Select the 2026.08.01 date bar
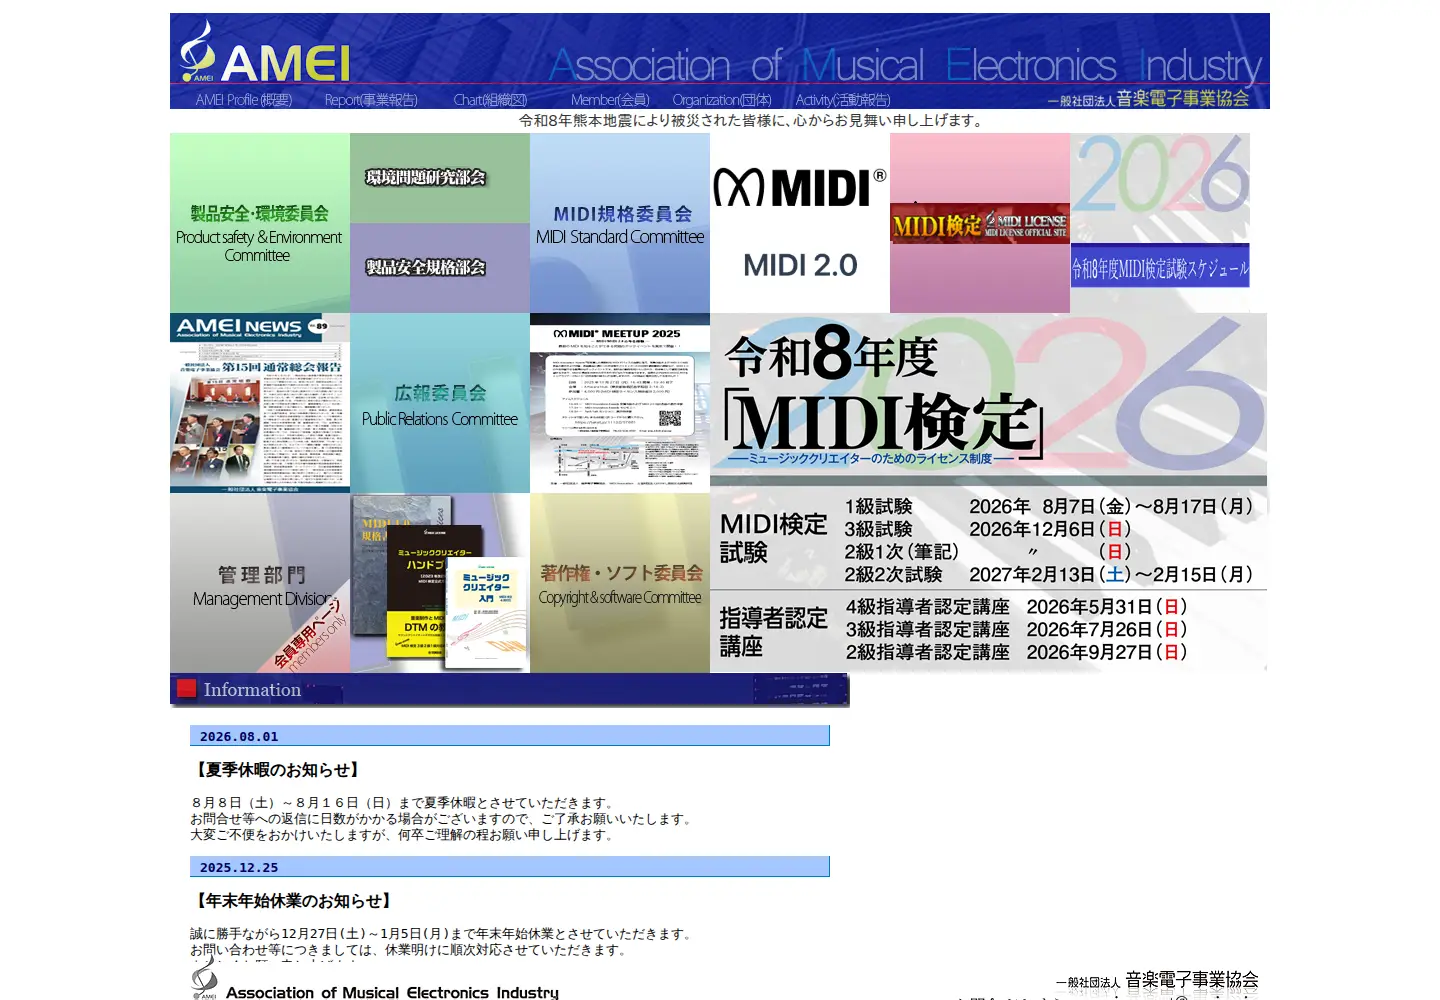Viewport: 1440px width, 1000px height. [x=510, y=736]
